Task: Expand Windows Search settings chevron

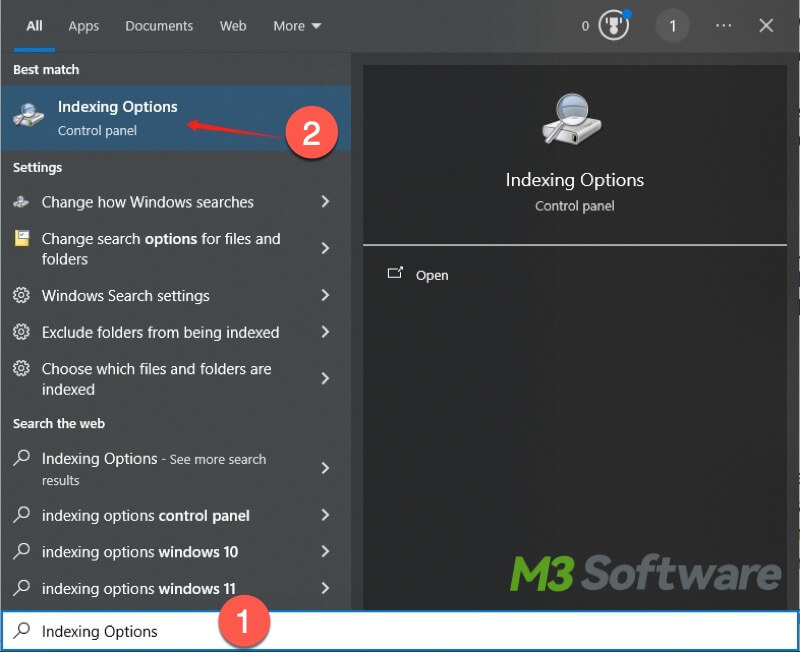Action: pos(325,295)
